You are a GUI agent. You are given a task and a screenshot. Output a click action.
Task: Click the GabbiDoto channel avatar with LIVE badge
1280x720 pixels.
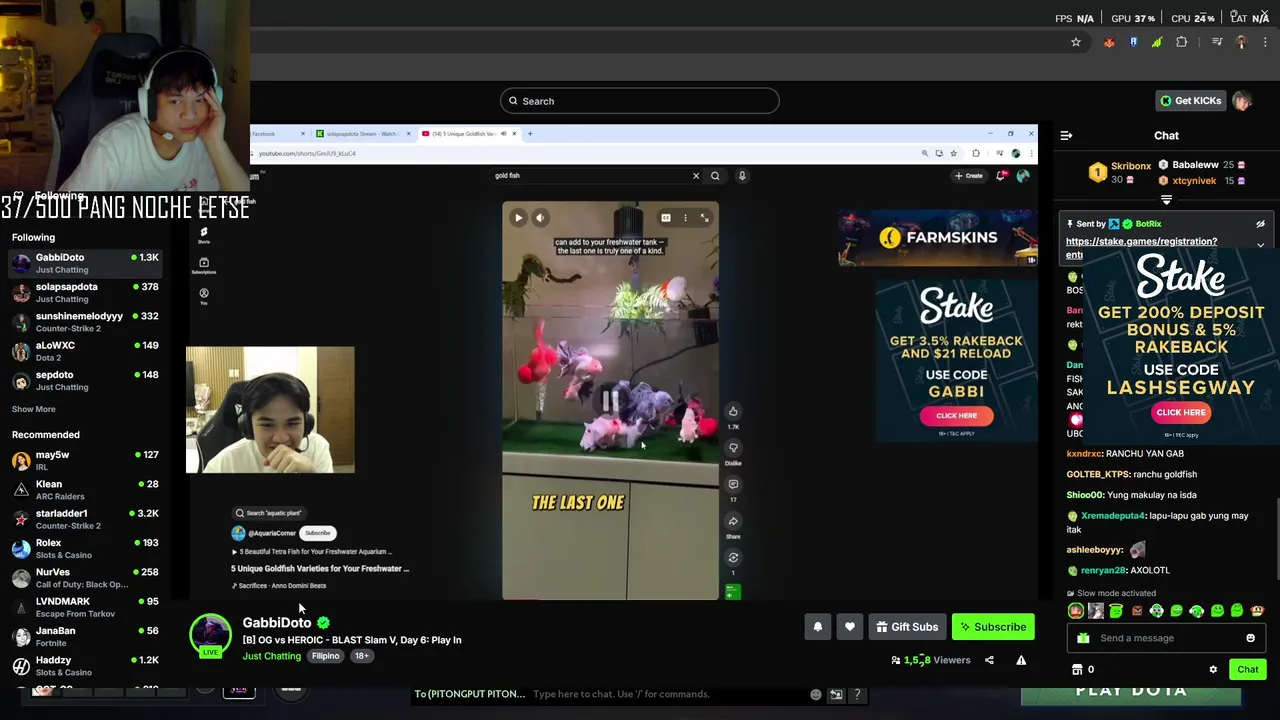(210, 637)
